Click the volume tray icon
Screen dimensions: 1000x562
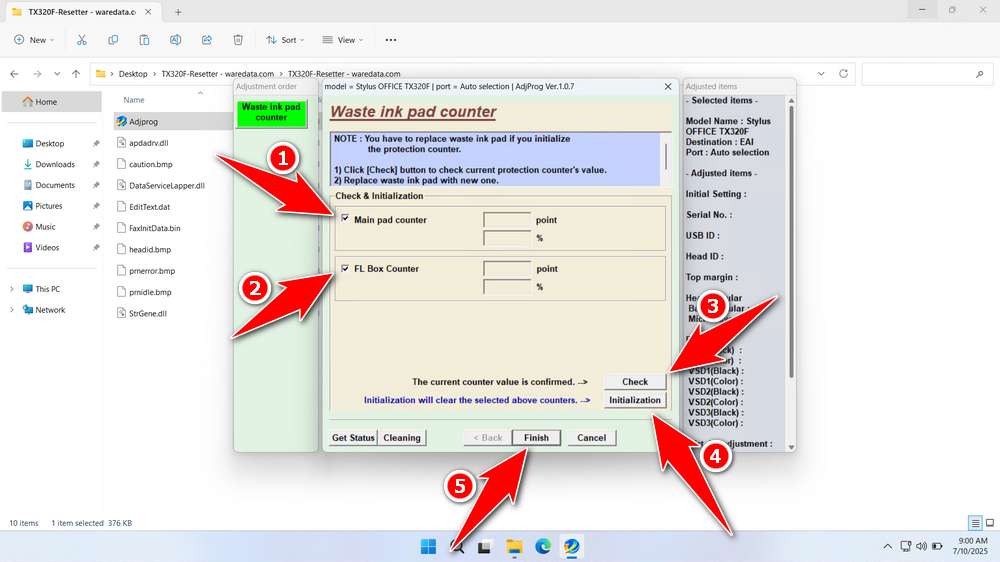[x=922, y=546]
